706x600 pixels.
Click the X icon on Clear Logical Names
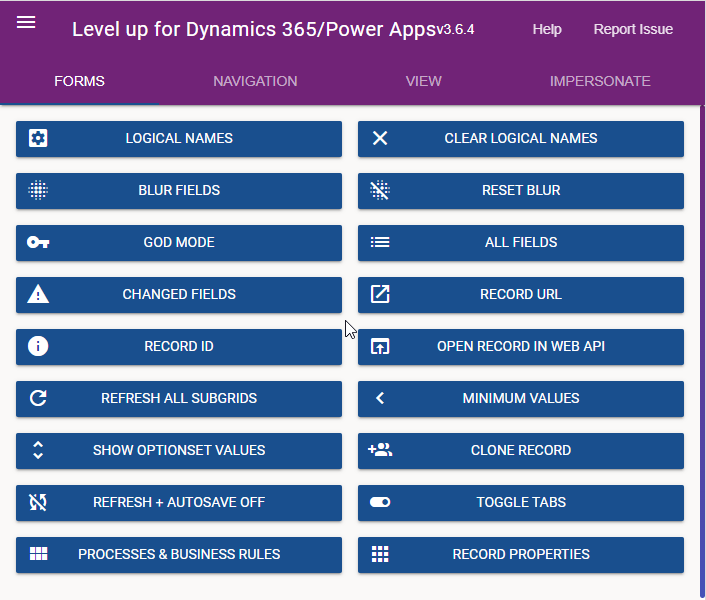(x=380, y=138)
